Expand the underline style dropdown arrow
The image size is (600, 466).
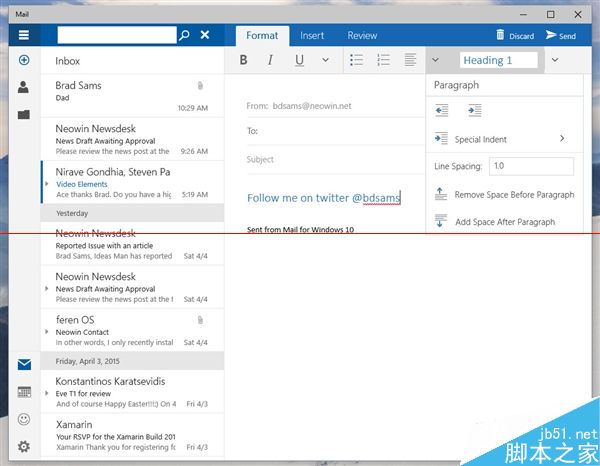[x=325, y=60]
